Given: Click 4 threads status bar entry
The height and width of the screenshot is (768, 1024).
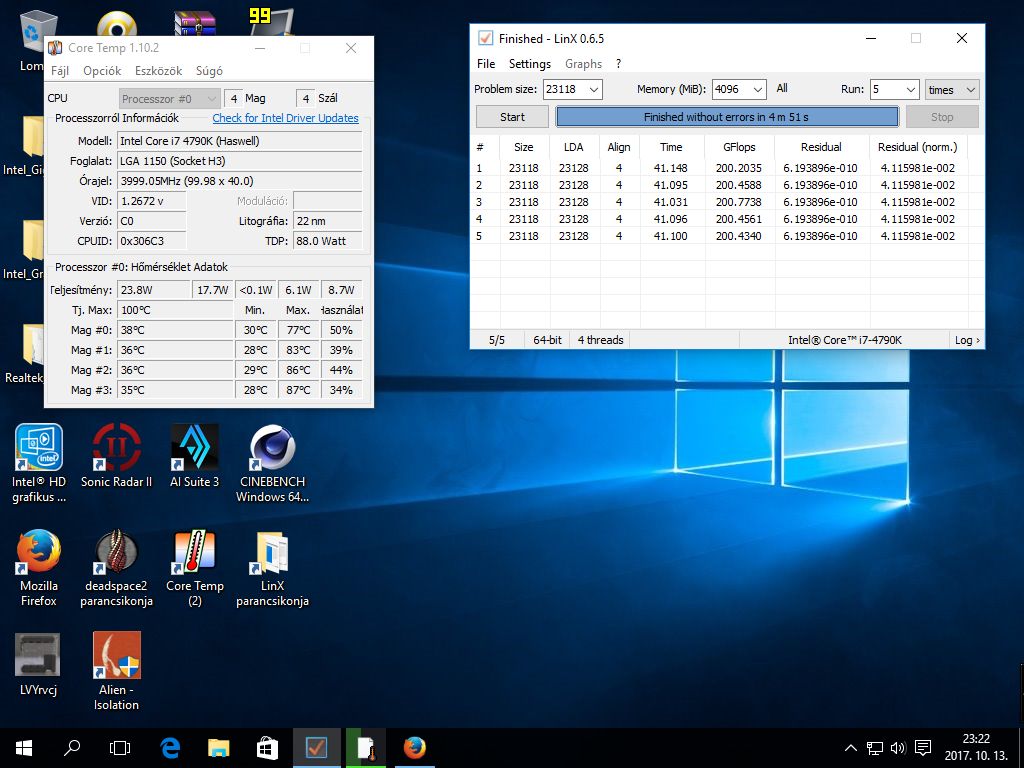Looking at the screenshot, I should pyautogui.click(x=600, y=340).
